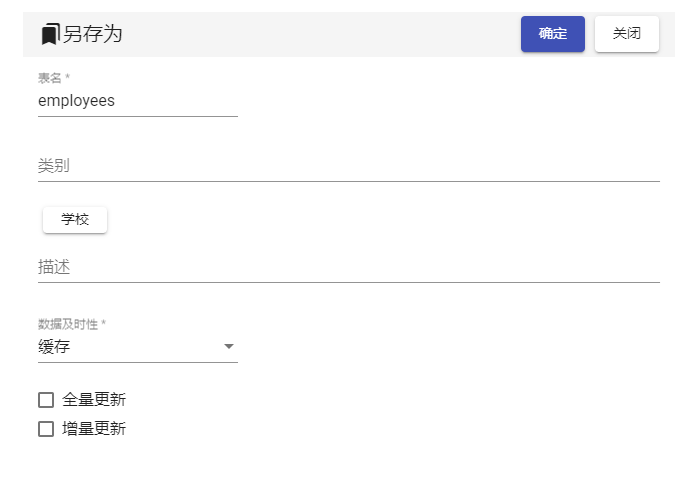Viewport: 697px width, 482px height.
Task: Enable the 增量更新 checkbox
Action: pos(46,429)
